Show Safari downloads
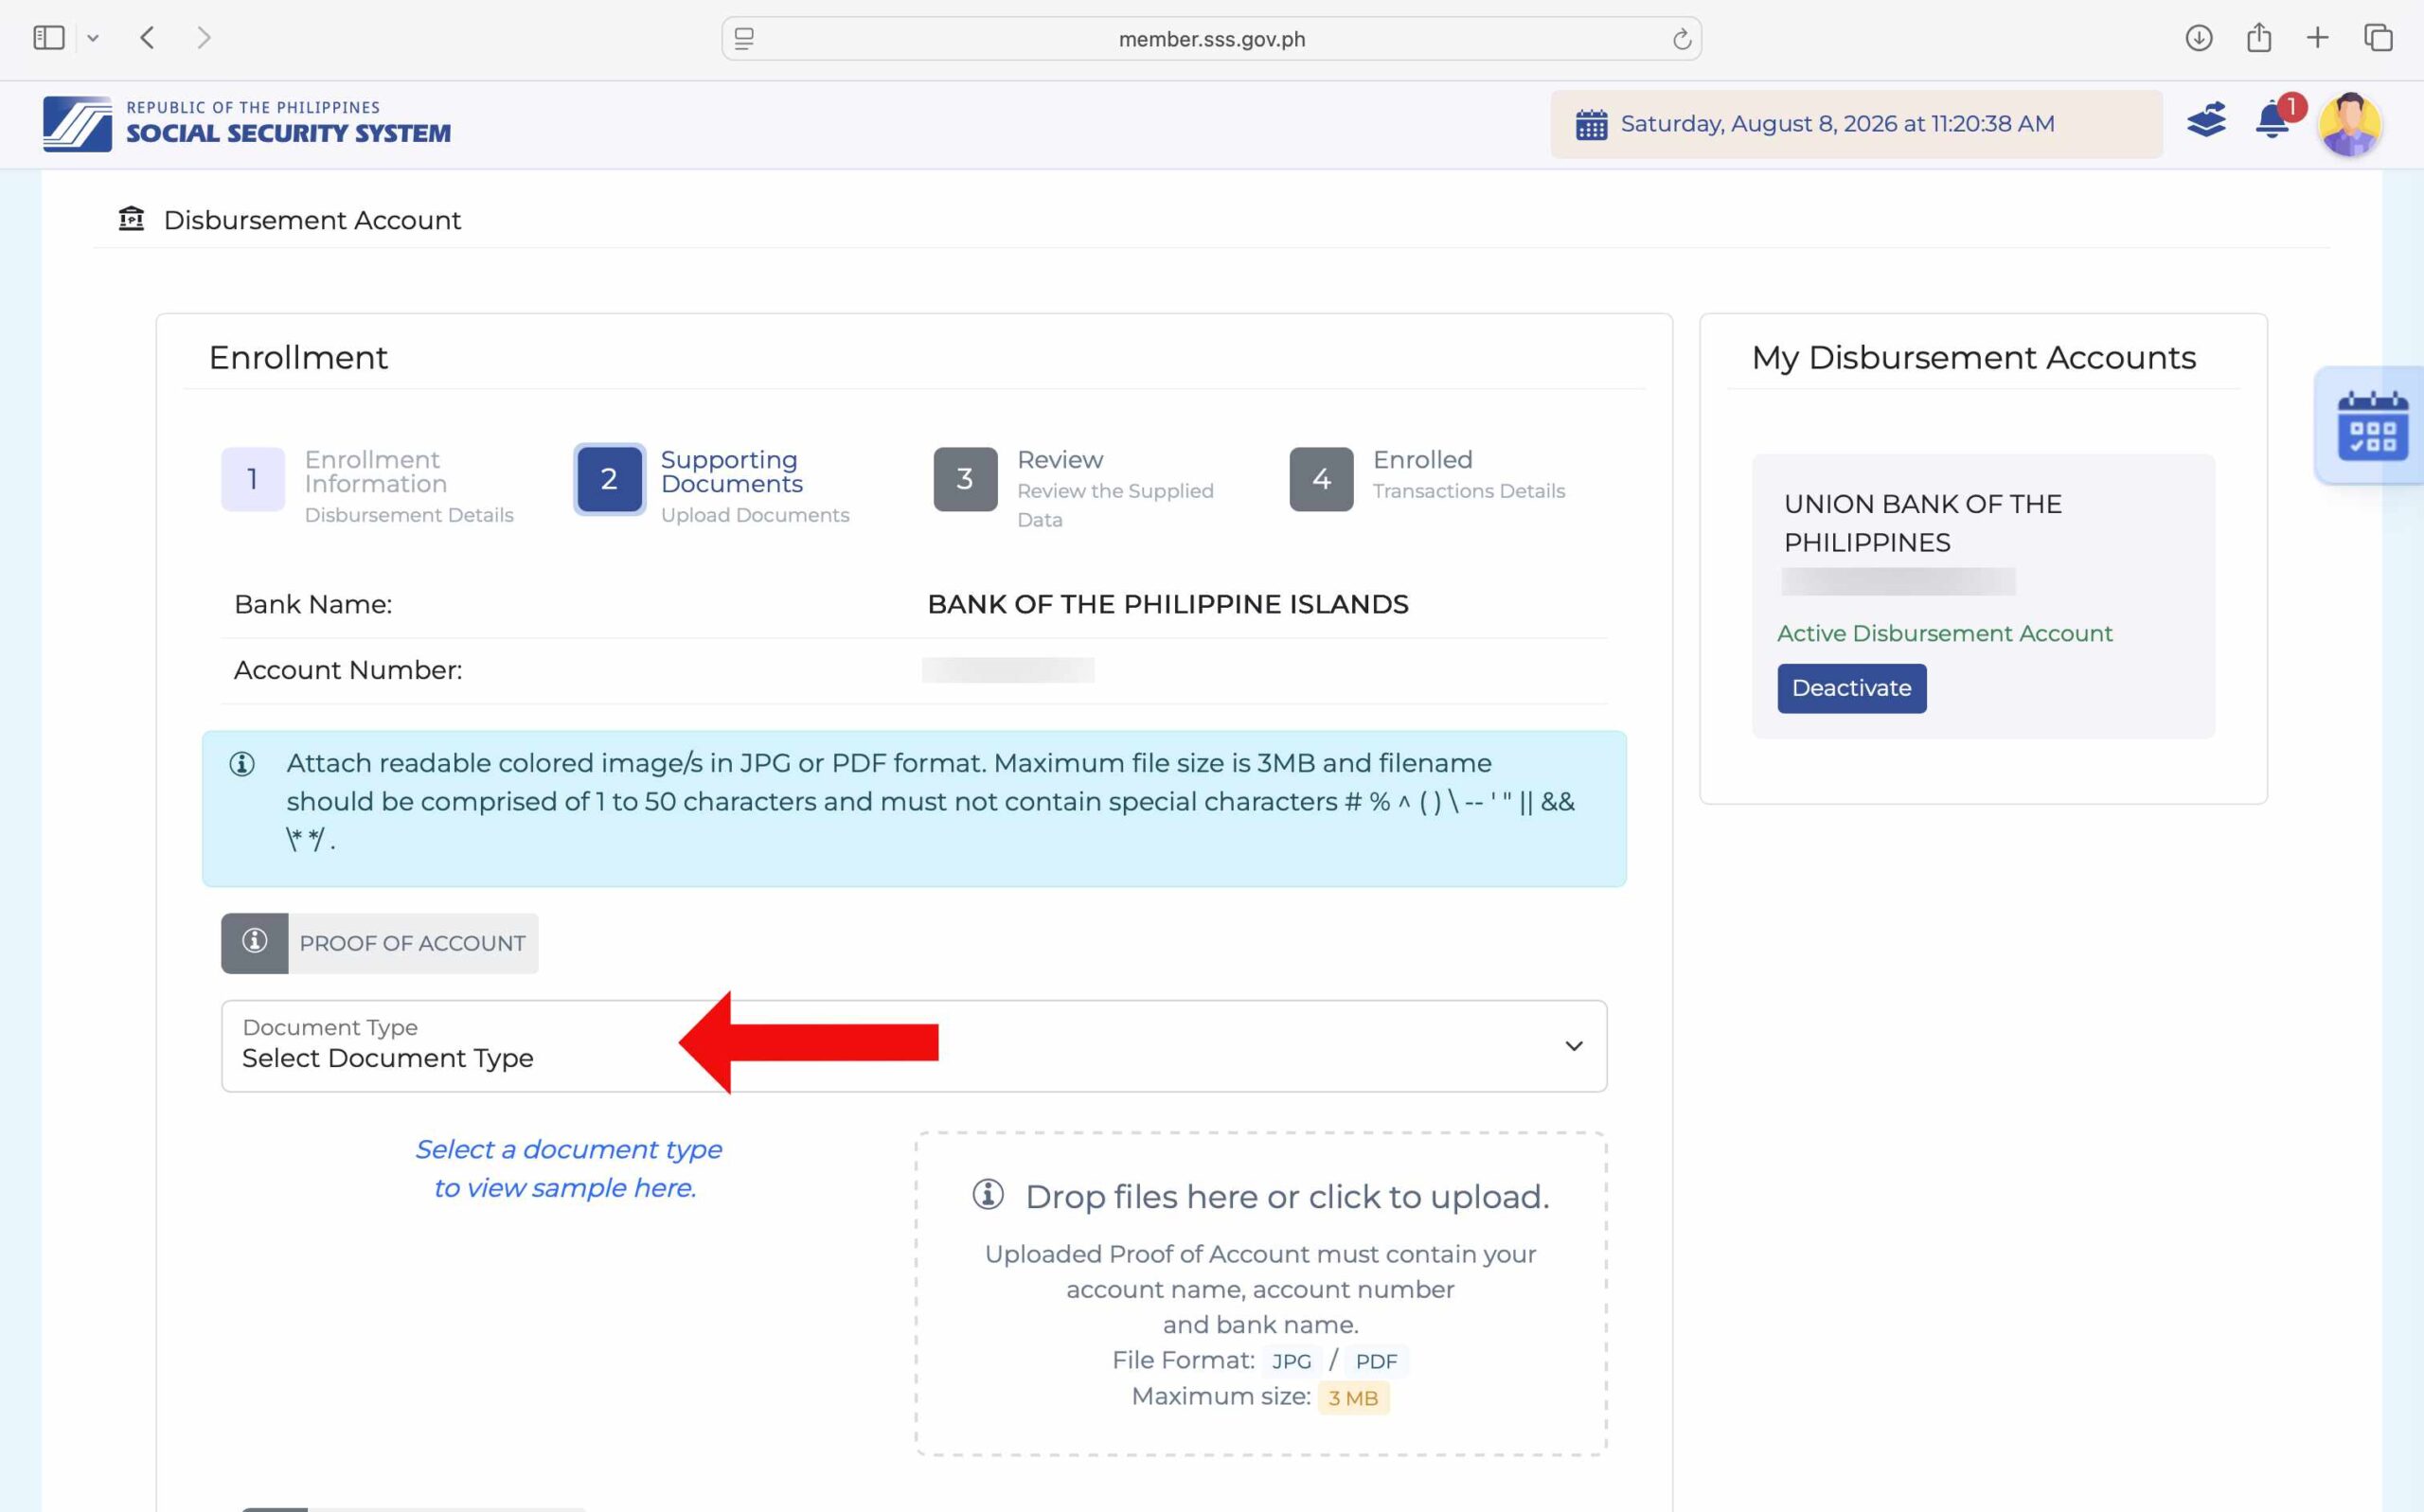 pyautogui.click(x=2198, y=38)
